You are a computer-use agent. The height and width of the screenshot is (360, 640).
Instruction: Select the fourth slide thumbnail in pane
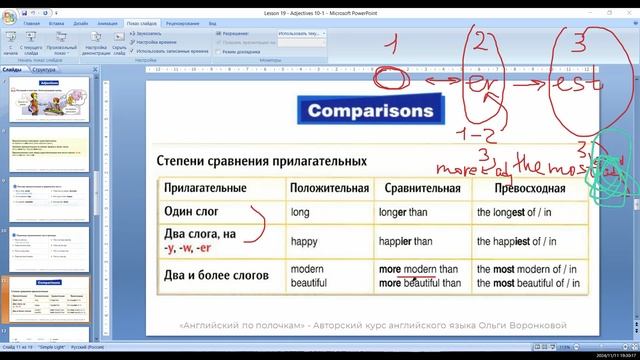click(x=49, y=249)
